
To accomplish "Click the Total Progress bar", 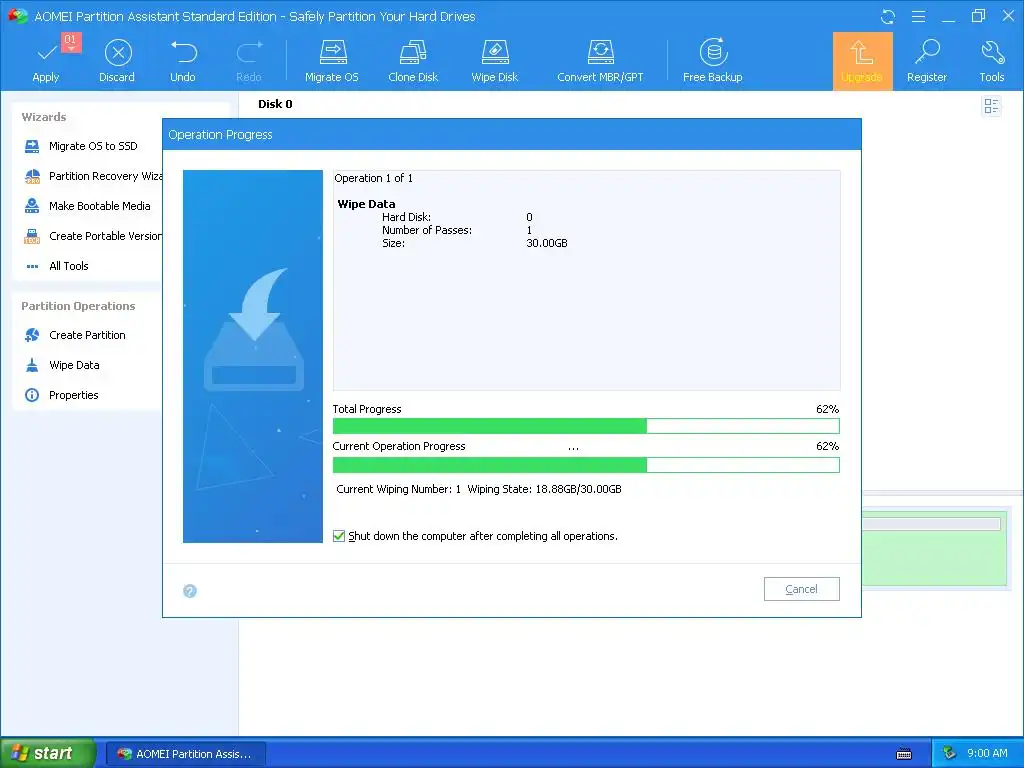I will tap(586, 426).
